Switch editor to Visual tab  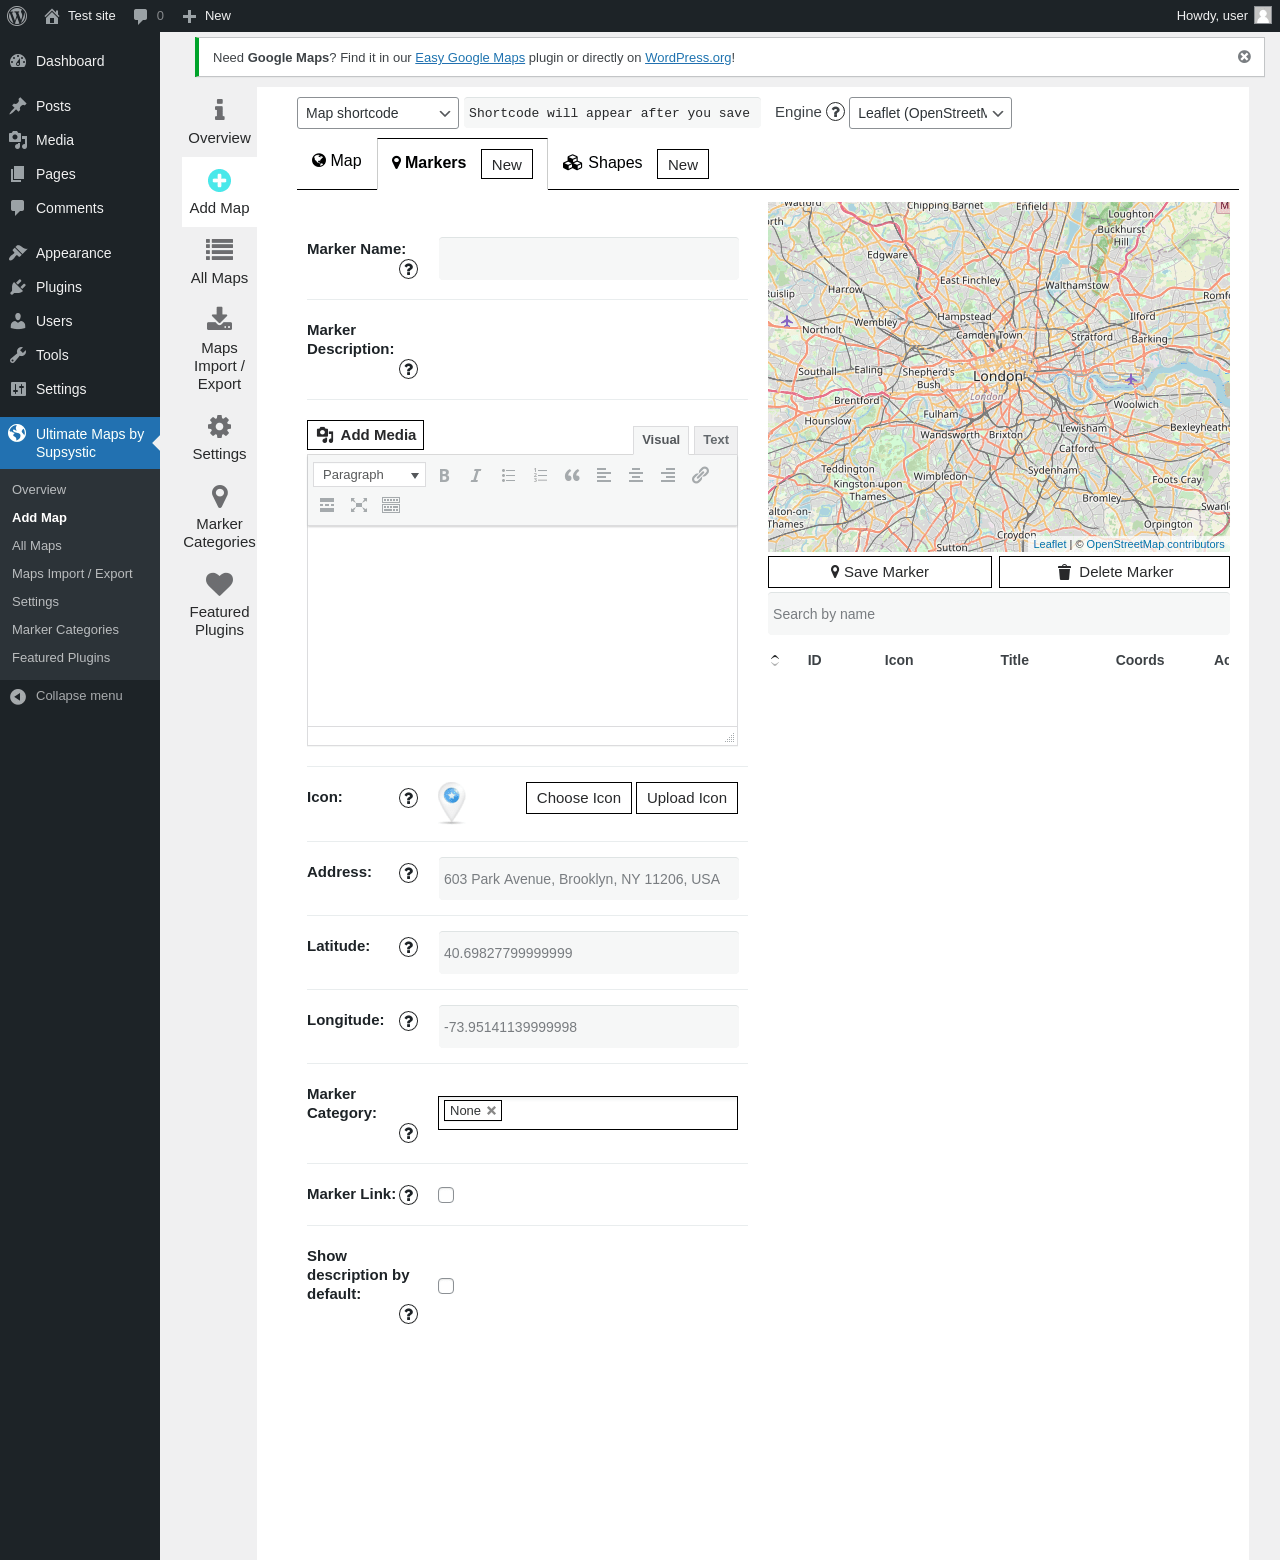pos(661,440)
